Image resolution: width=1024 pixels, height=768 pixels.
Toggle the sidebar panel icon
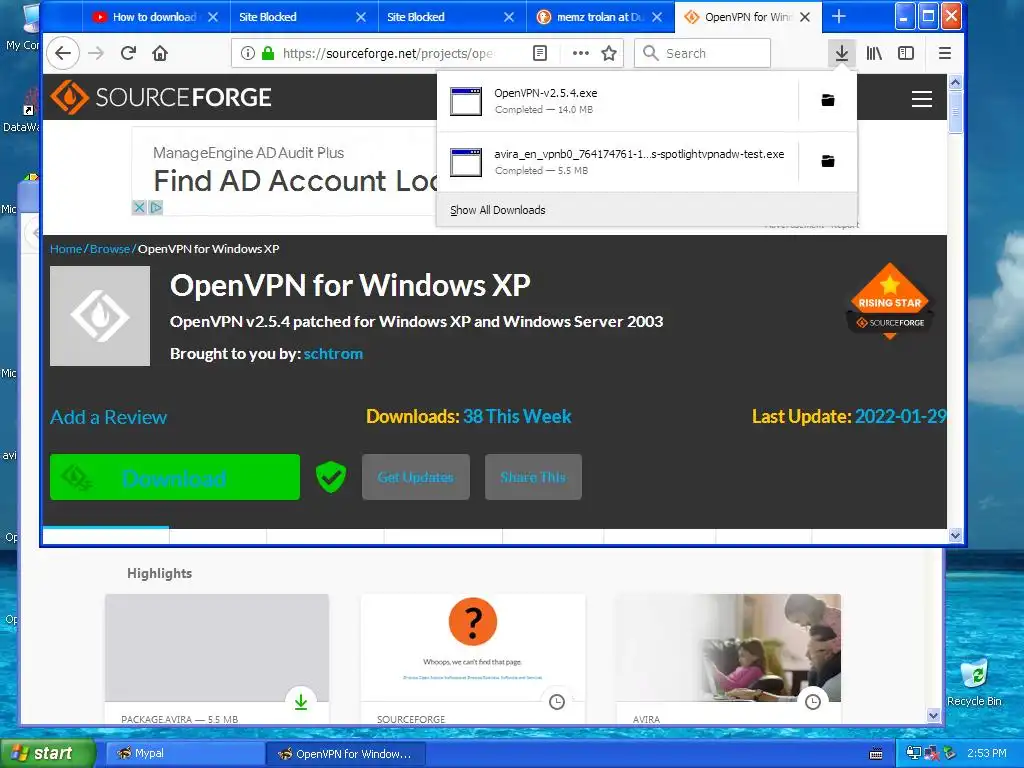(906, 54)
